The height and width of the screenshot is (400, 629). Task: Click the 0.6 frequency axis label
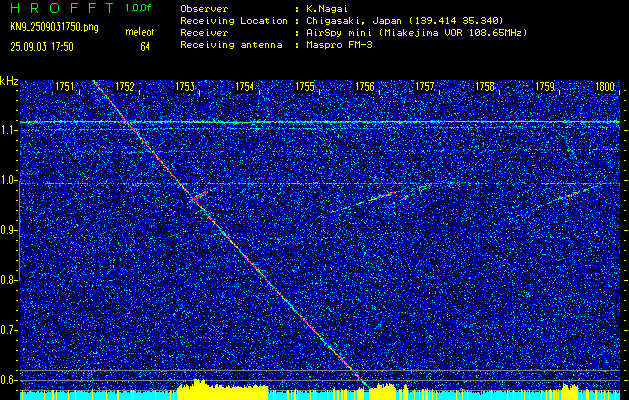[7, 380]
